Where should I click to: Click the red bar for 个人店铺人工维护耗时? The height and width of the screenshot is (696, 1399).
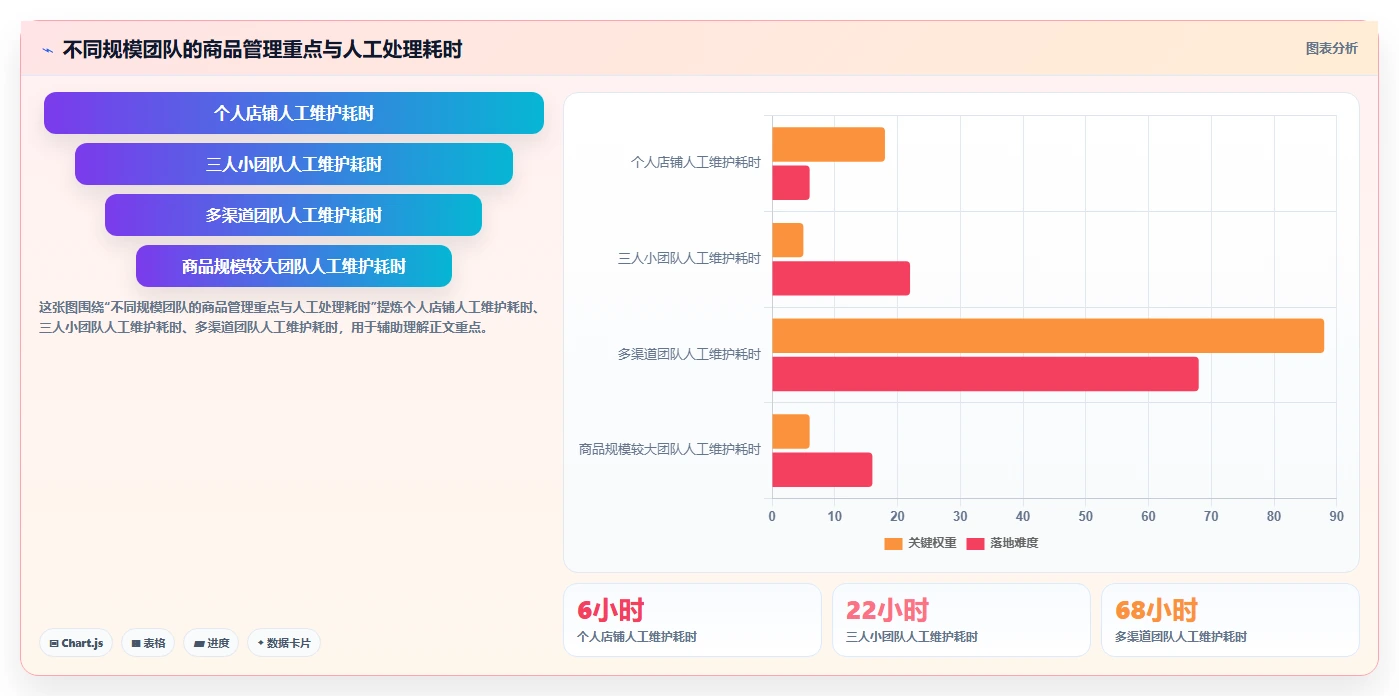coord(790,183)
